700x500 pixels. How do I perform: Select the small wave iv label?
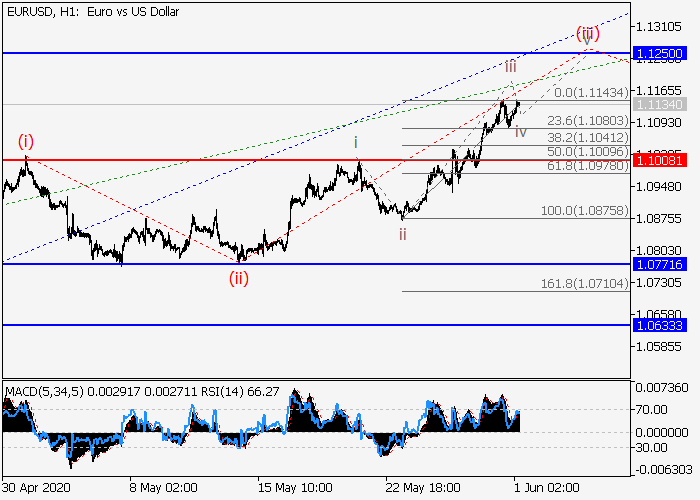point(521,133)
